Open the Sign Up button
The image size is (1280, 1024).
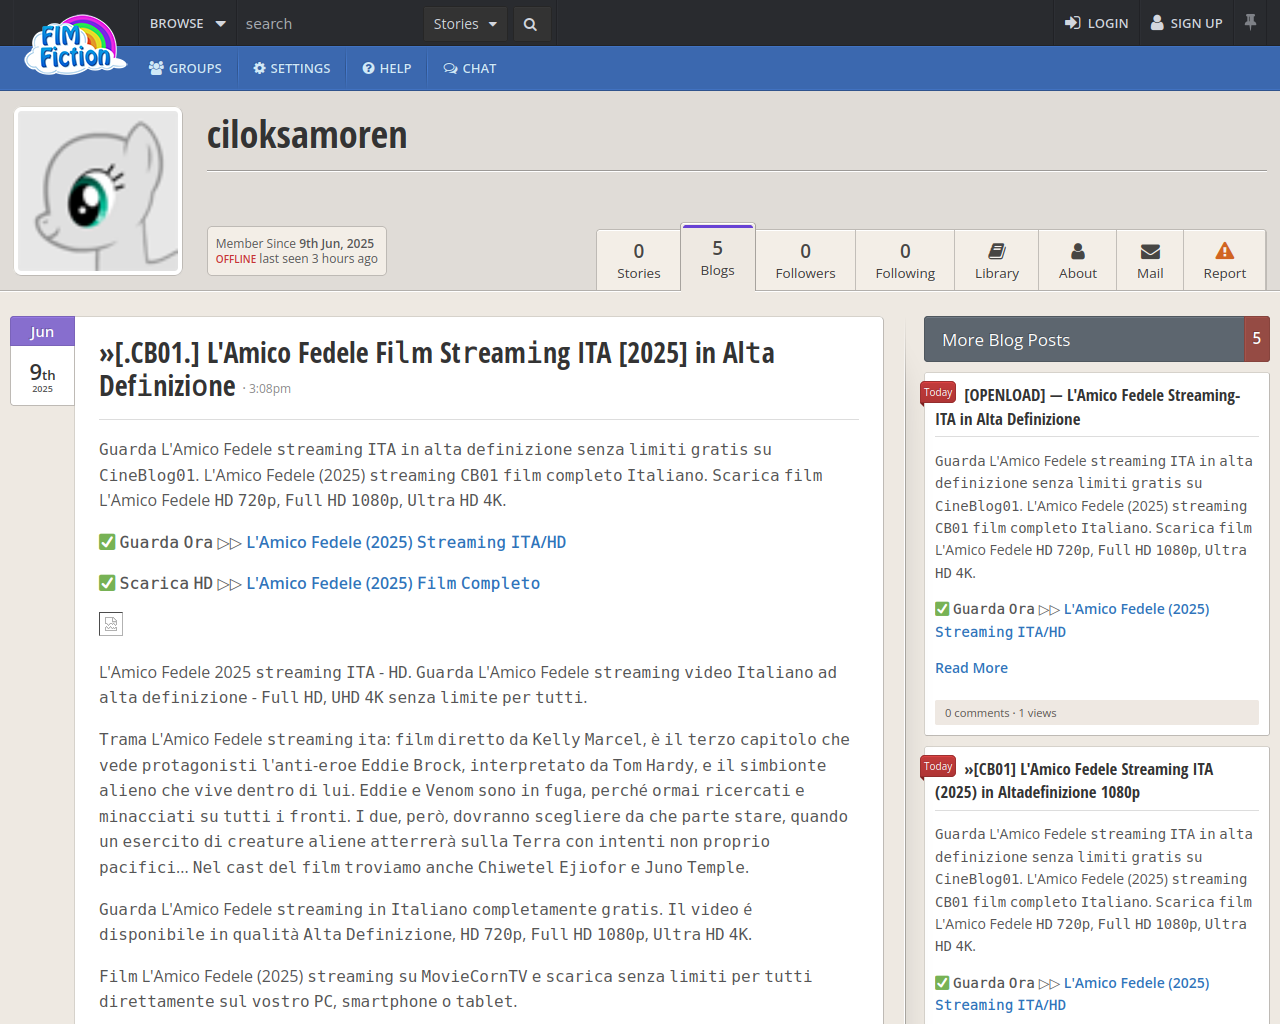1186,23
